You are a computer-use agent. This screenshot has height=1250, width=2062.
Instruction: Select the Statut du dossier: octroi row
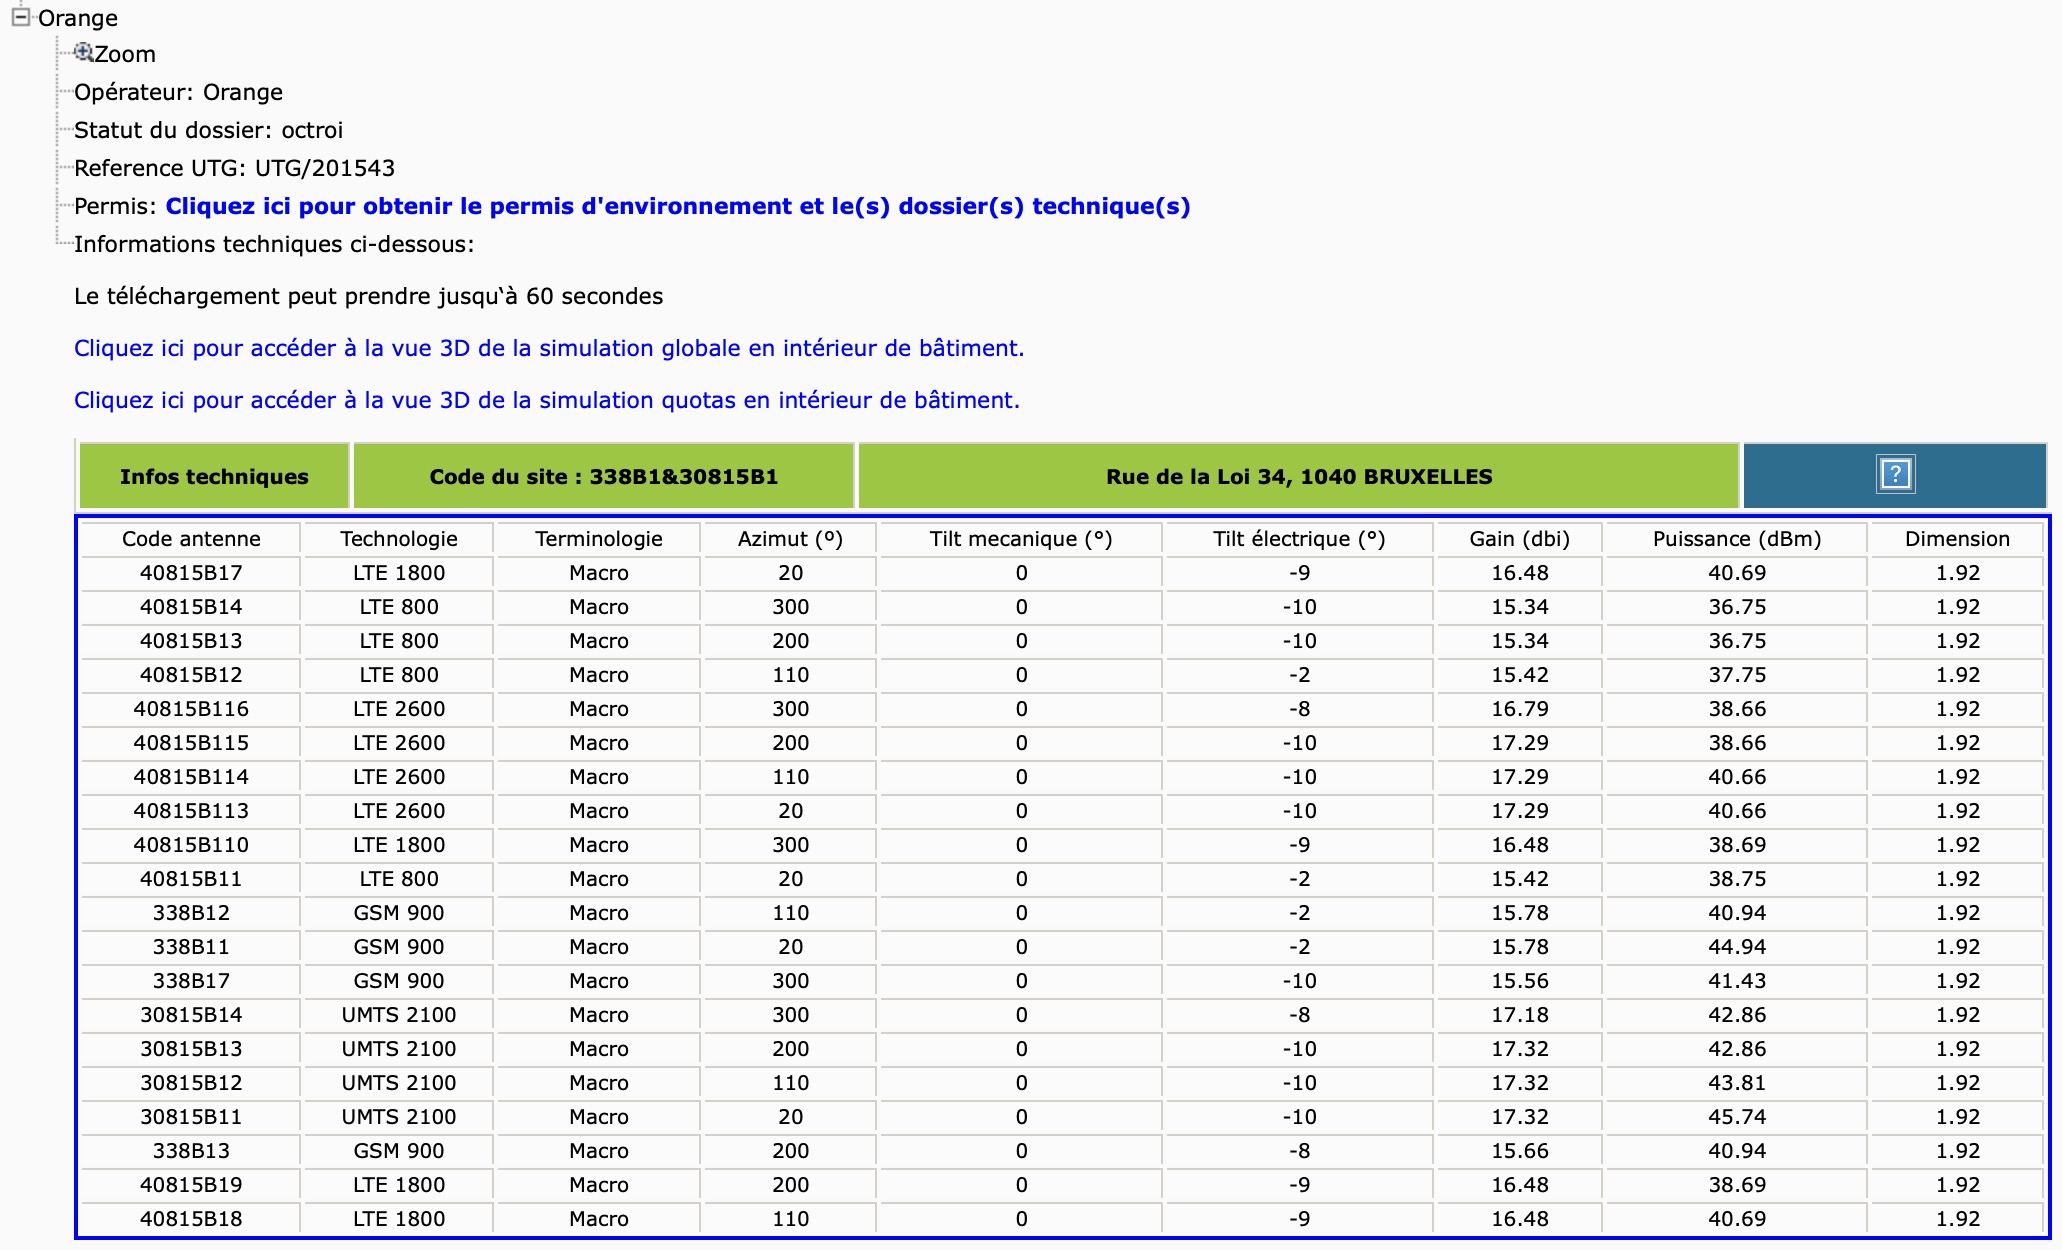coord(208,130)
